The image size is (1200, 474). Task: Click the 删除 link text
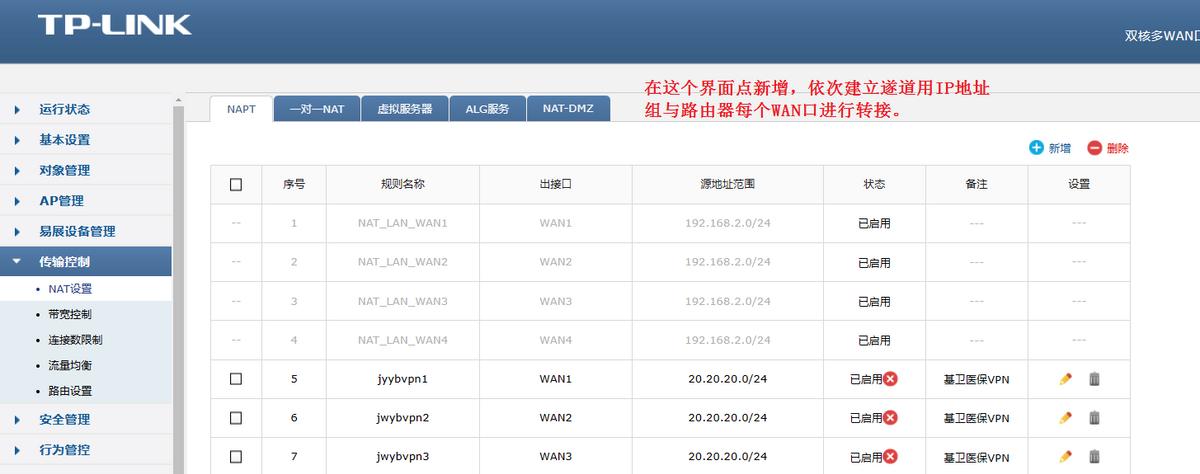click(x=1117, y=148)
